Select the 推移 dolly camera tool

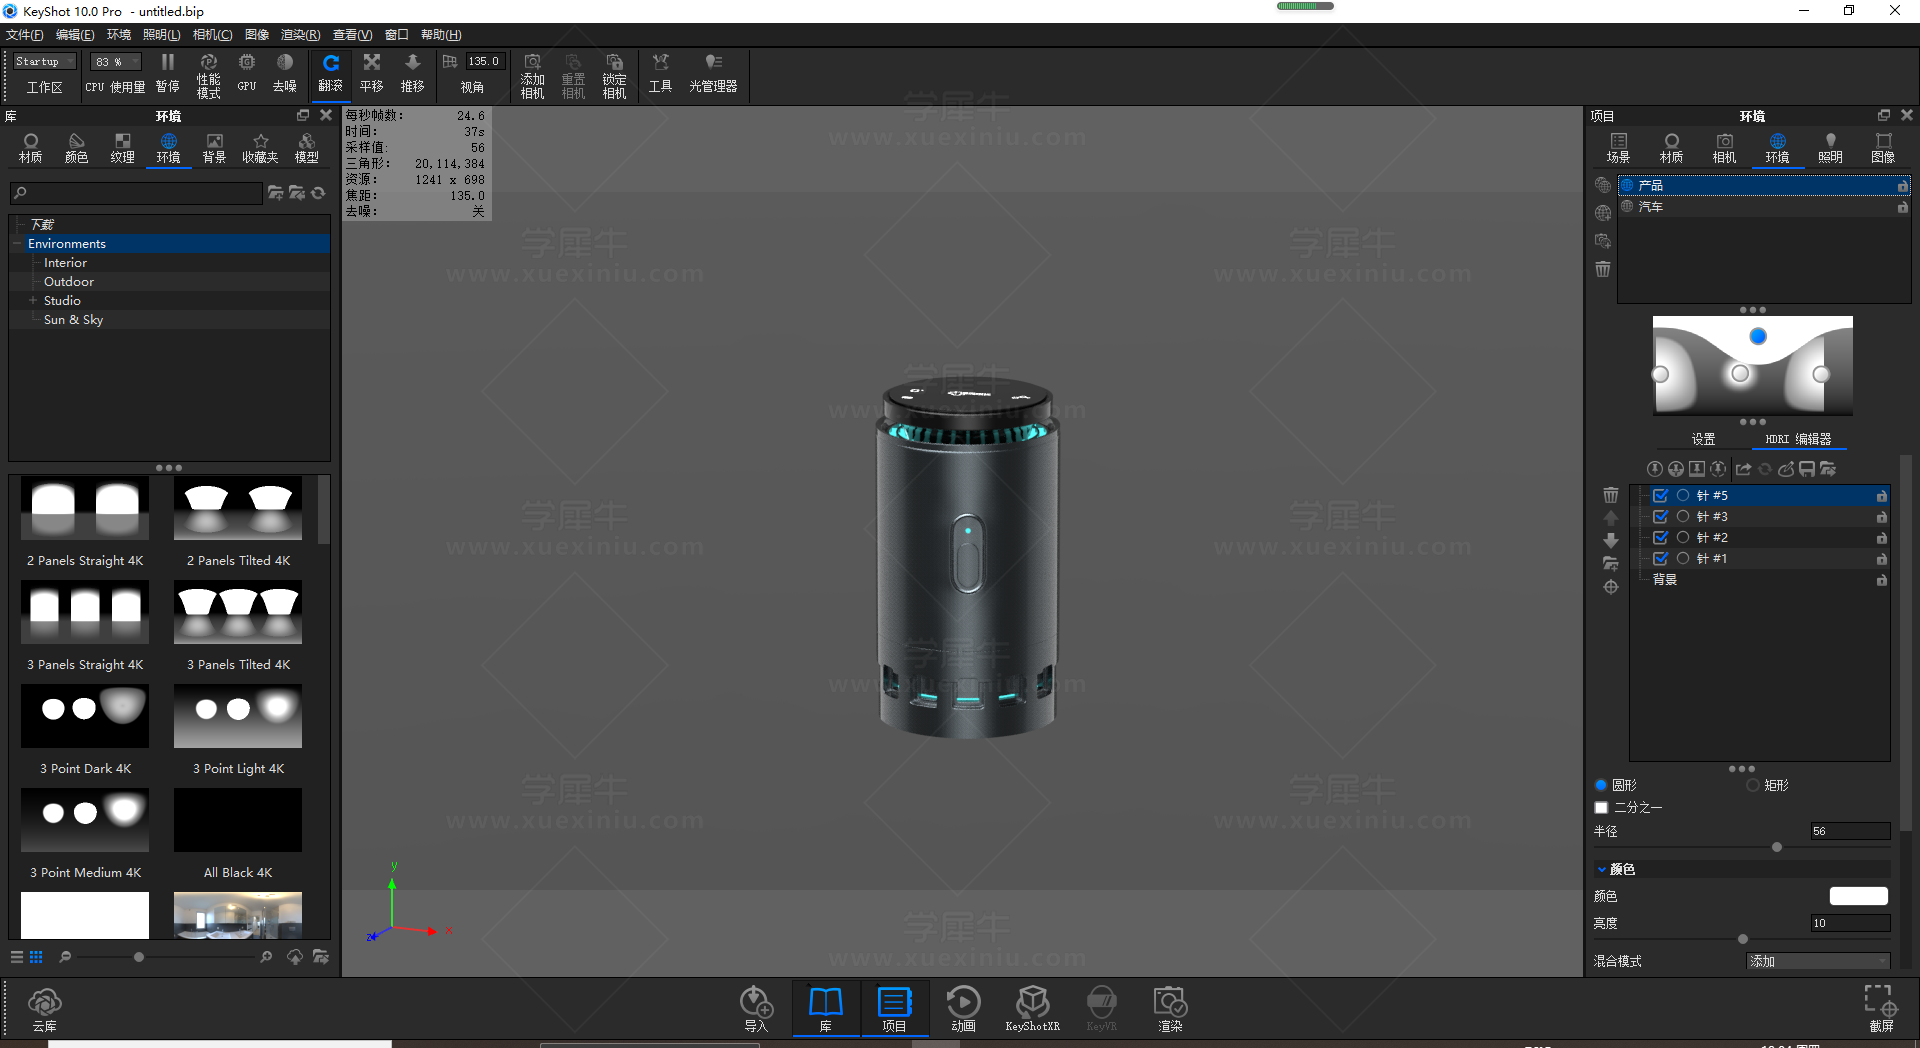(412, 73)
